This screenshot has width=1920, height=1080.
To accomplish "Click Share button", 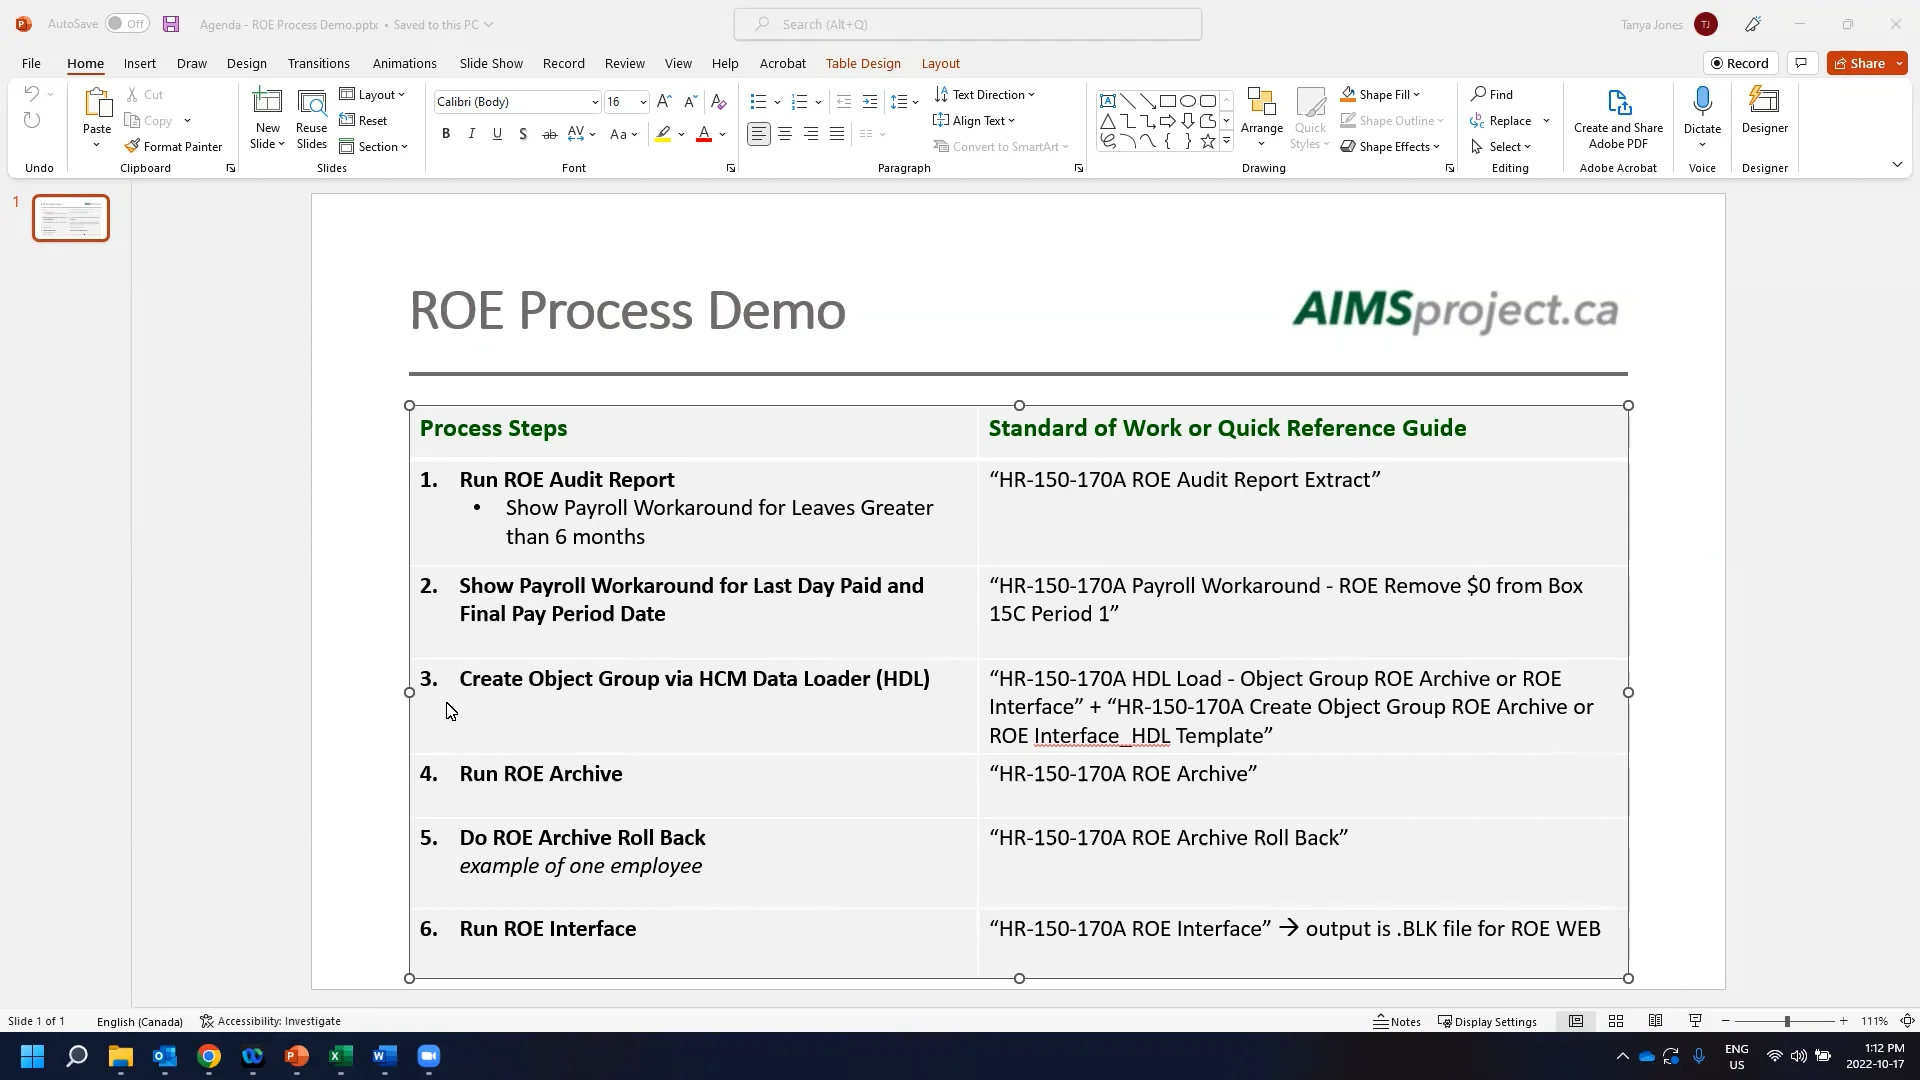I will [x=1859, y=63].
